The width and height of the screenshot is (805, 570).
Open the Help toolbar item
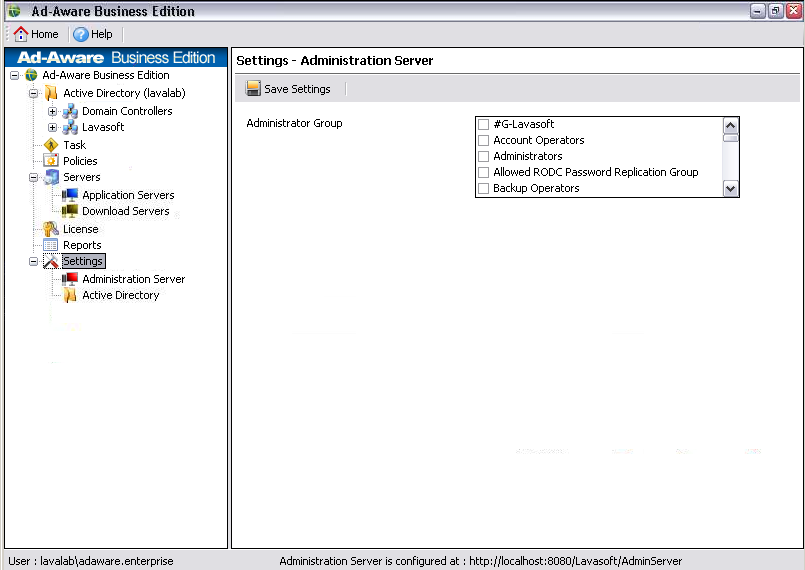93,34
